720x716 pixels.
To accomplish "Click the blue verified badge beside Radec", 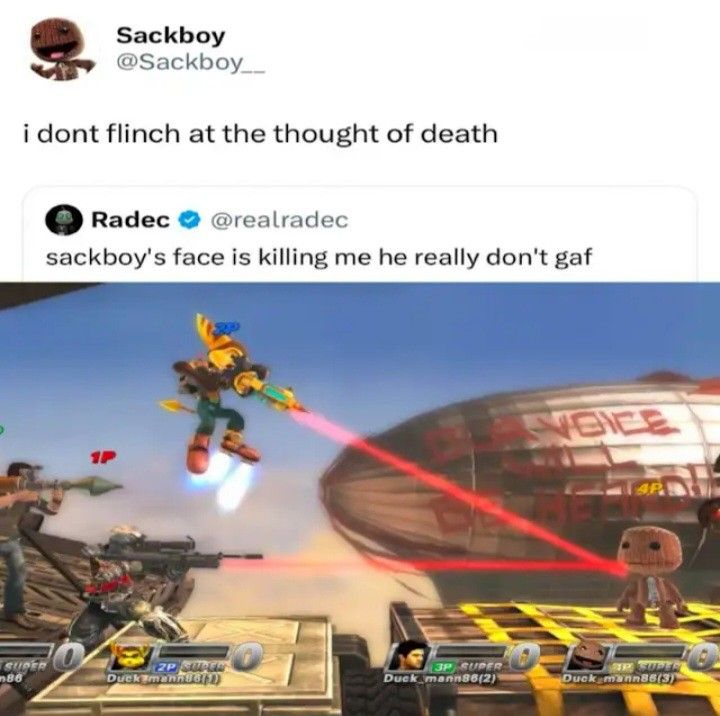I will tap(189, 220).
